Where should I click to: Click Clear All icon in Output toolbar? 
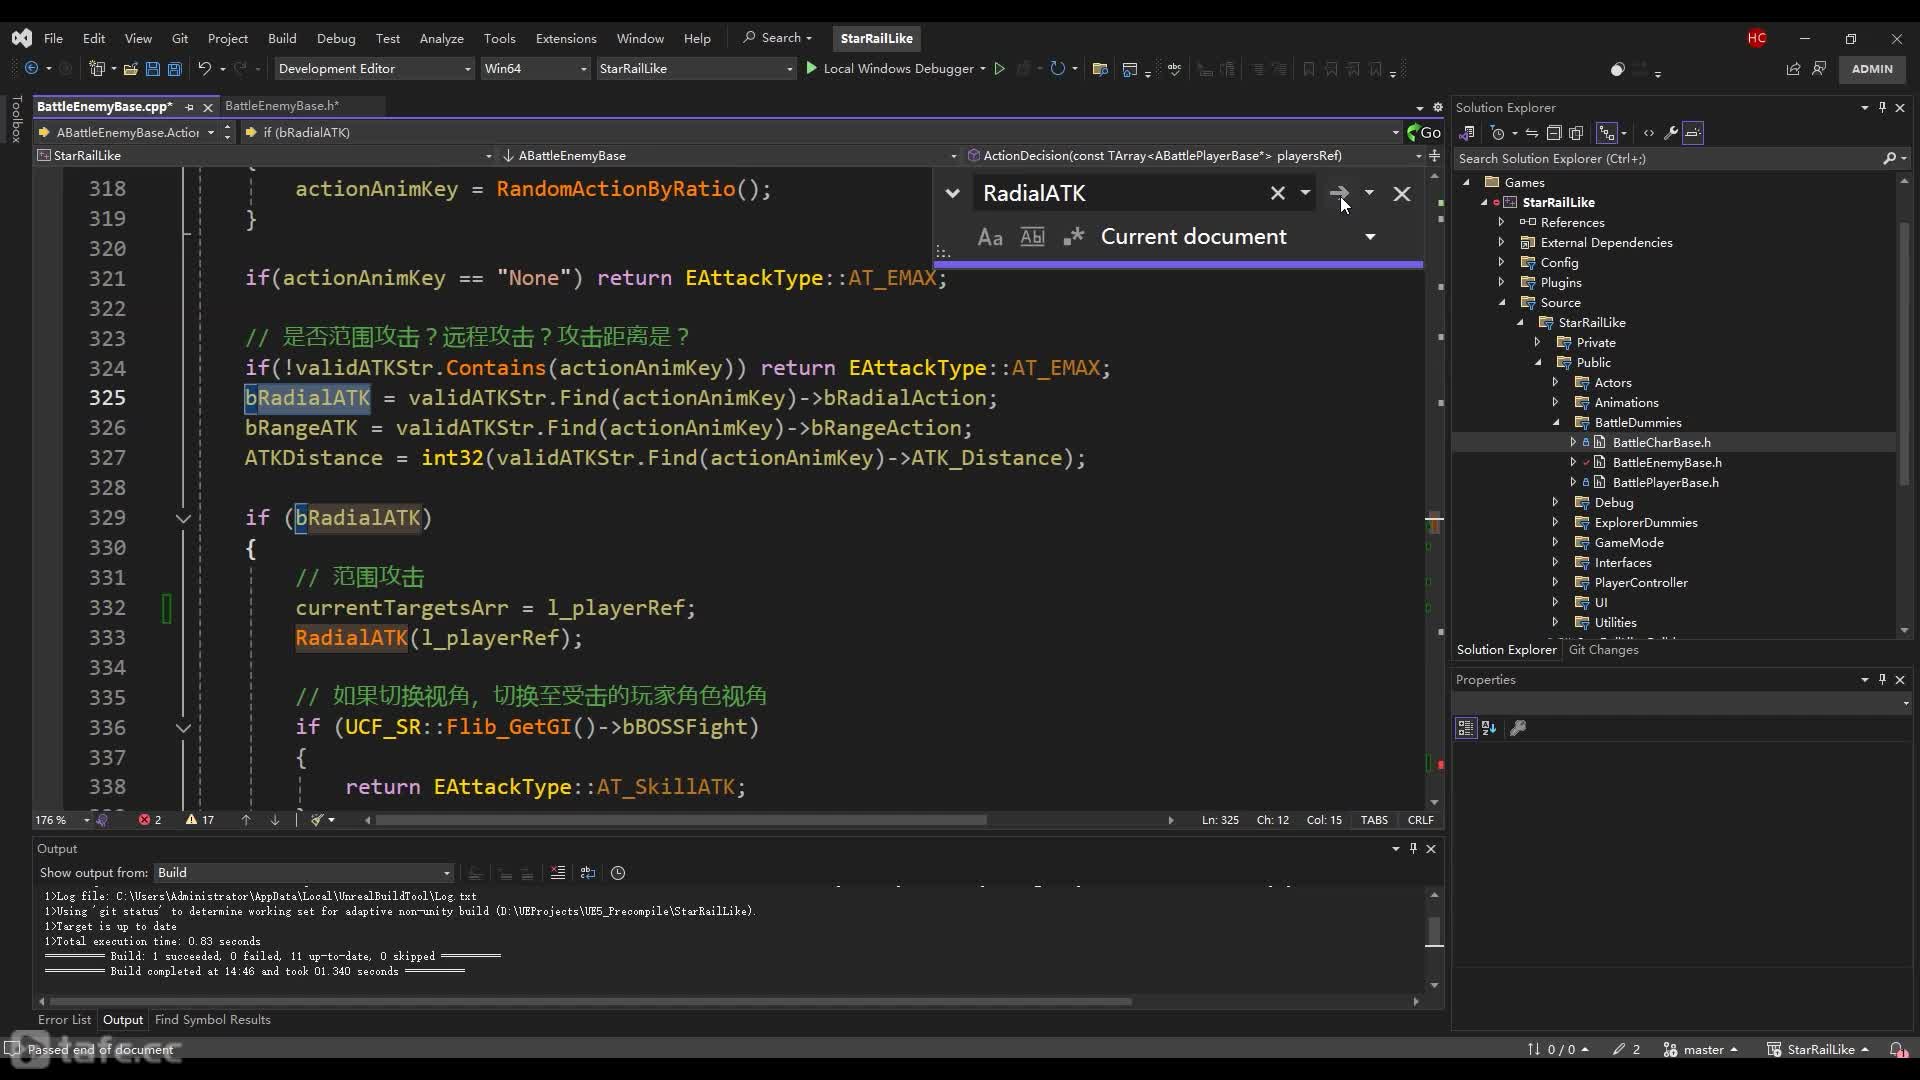[x=558, y=873]
